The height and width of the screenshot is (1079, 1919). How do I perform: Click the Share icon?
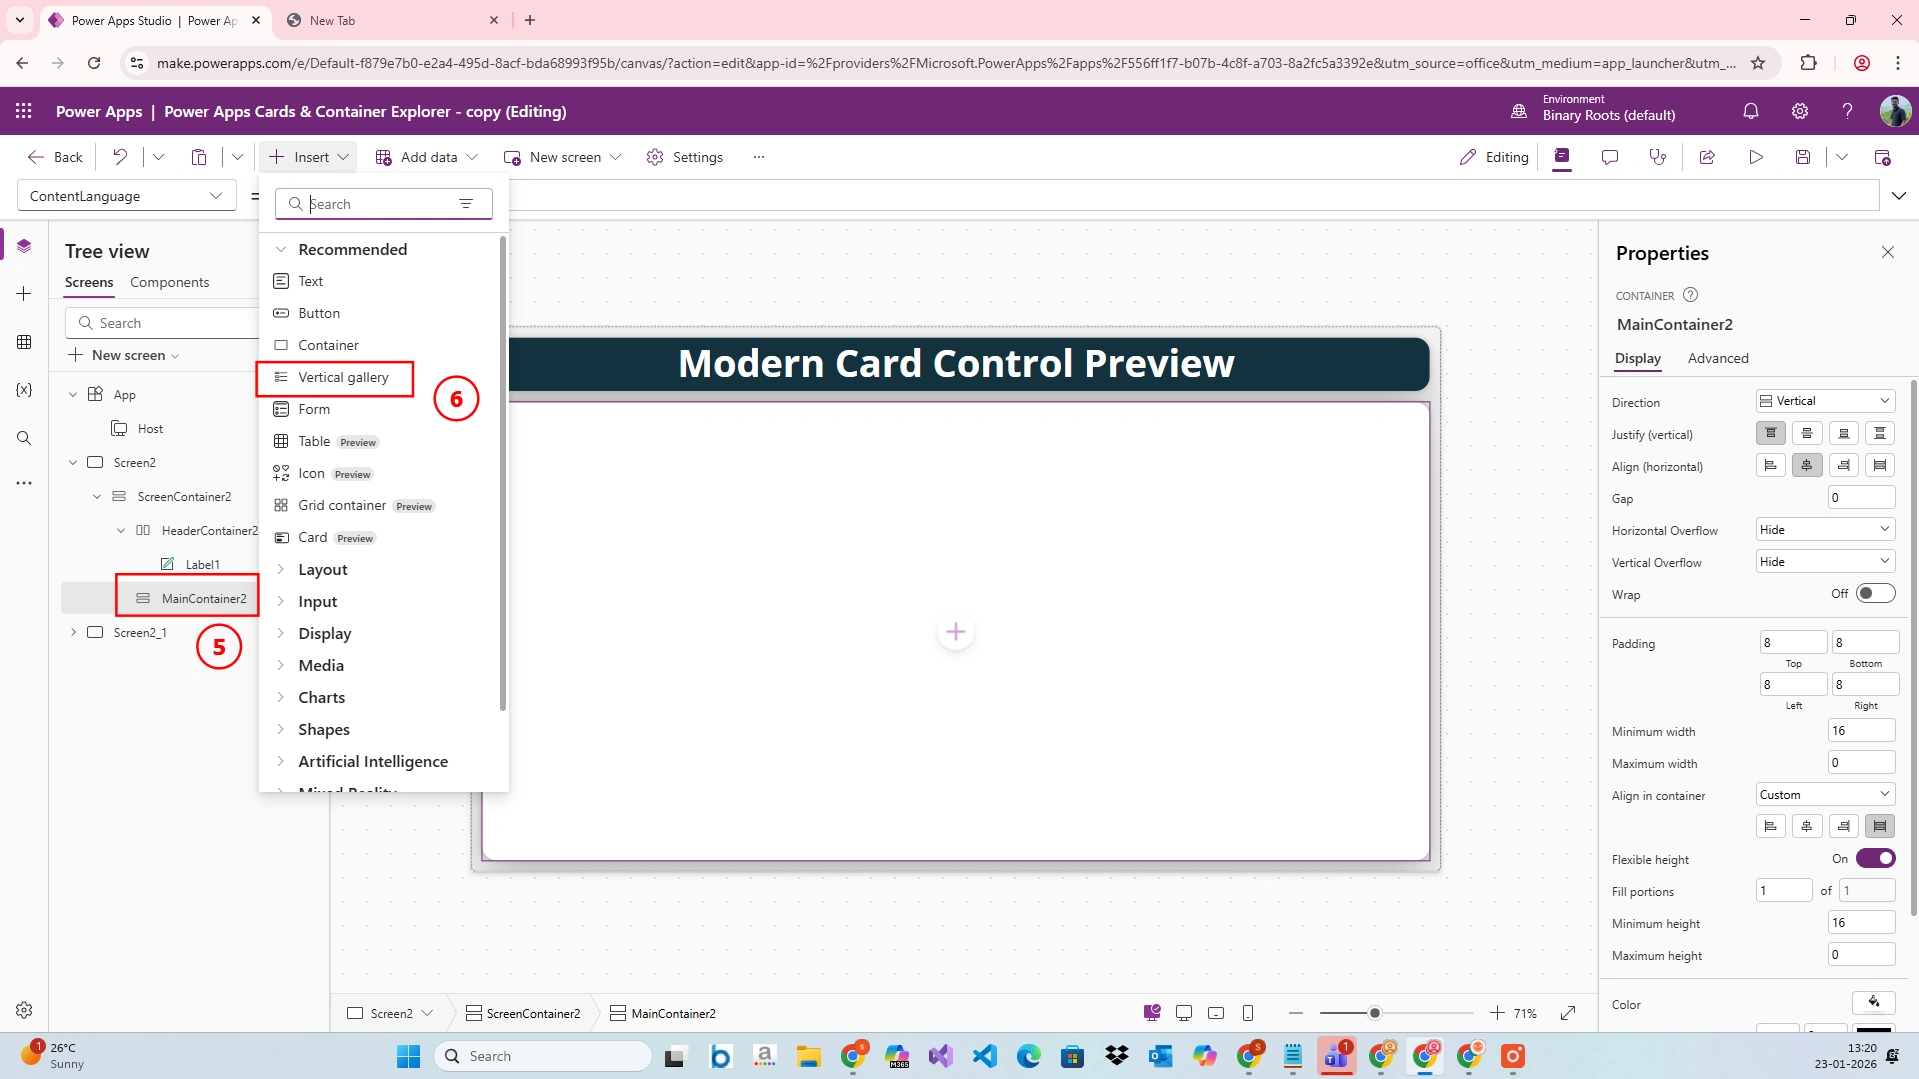[1707, 157]
